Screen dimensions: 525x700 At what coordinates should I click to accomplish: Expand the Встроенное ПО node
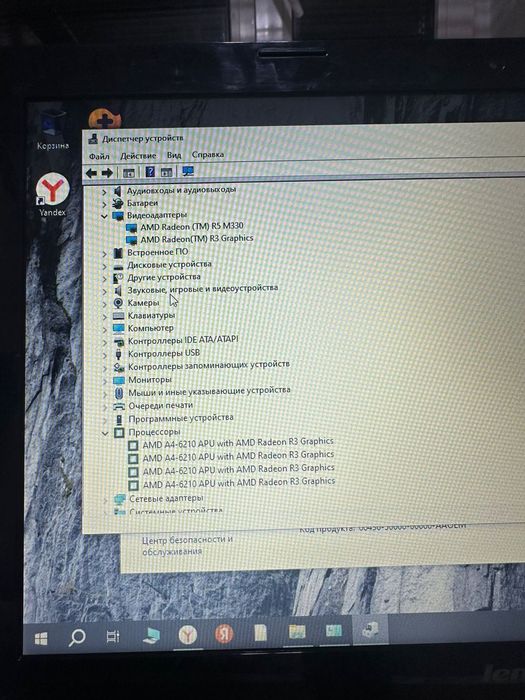point(104,254)
